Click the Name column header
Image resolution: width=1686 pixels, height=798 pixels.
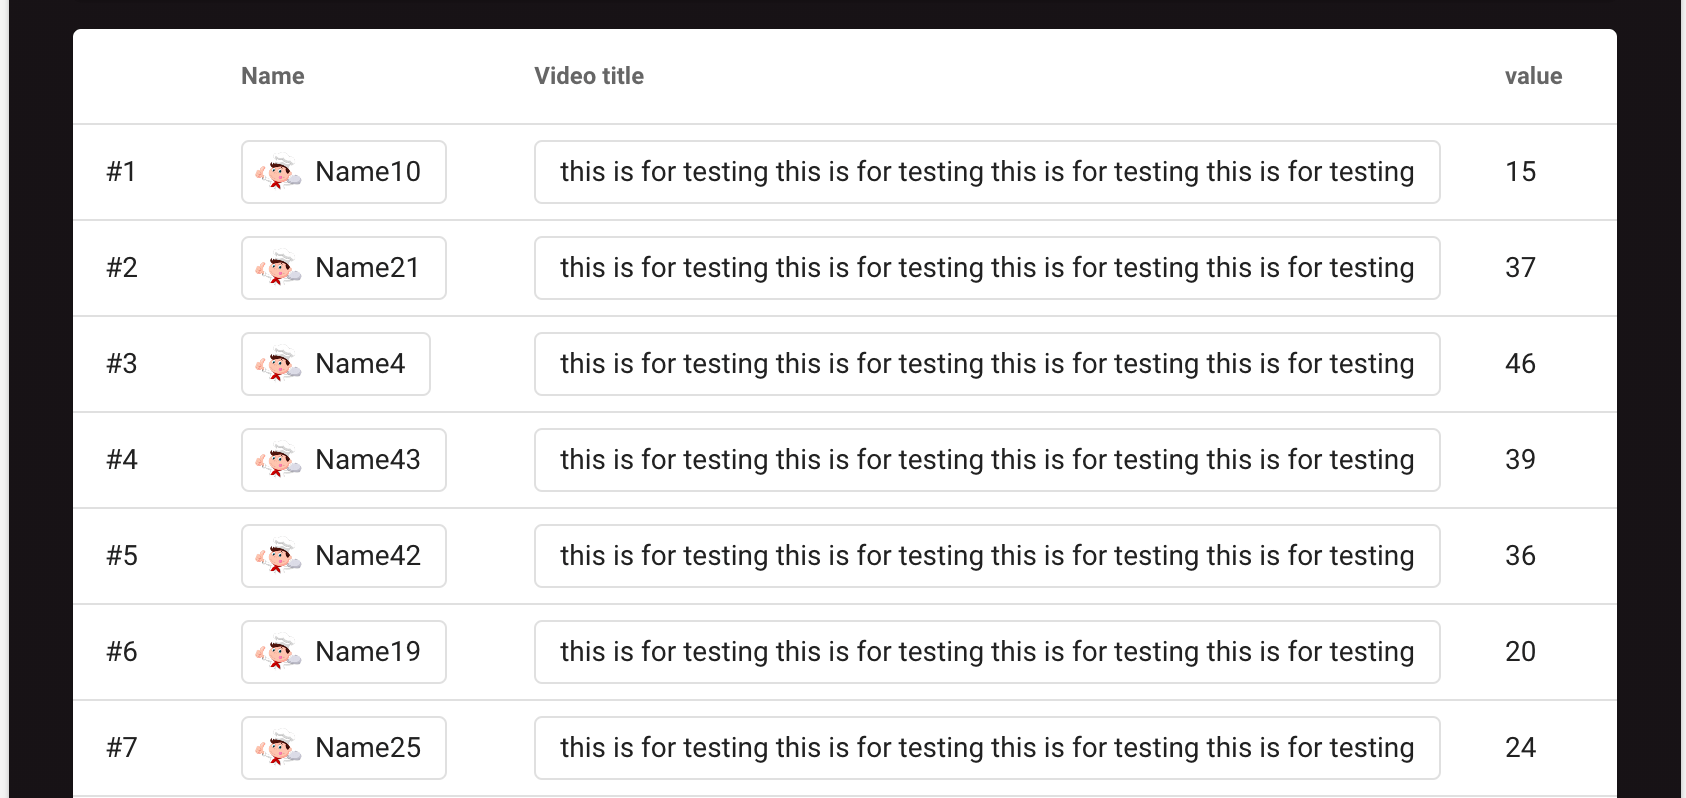272,75
